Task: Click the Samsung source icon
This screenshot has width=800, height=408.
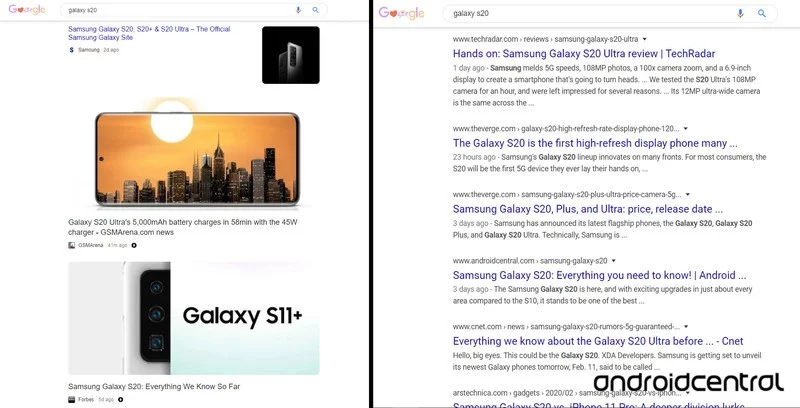Action: 71,50
